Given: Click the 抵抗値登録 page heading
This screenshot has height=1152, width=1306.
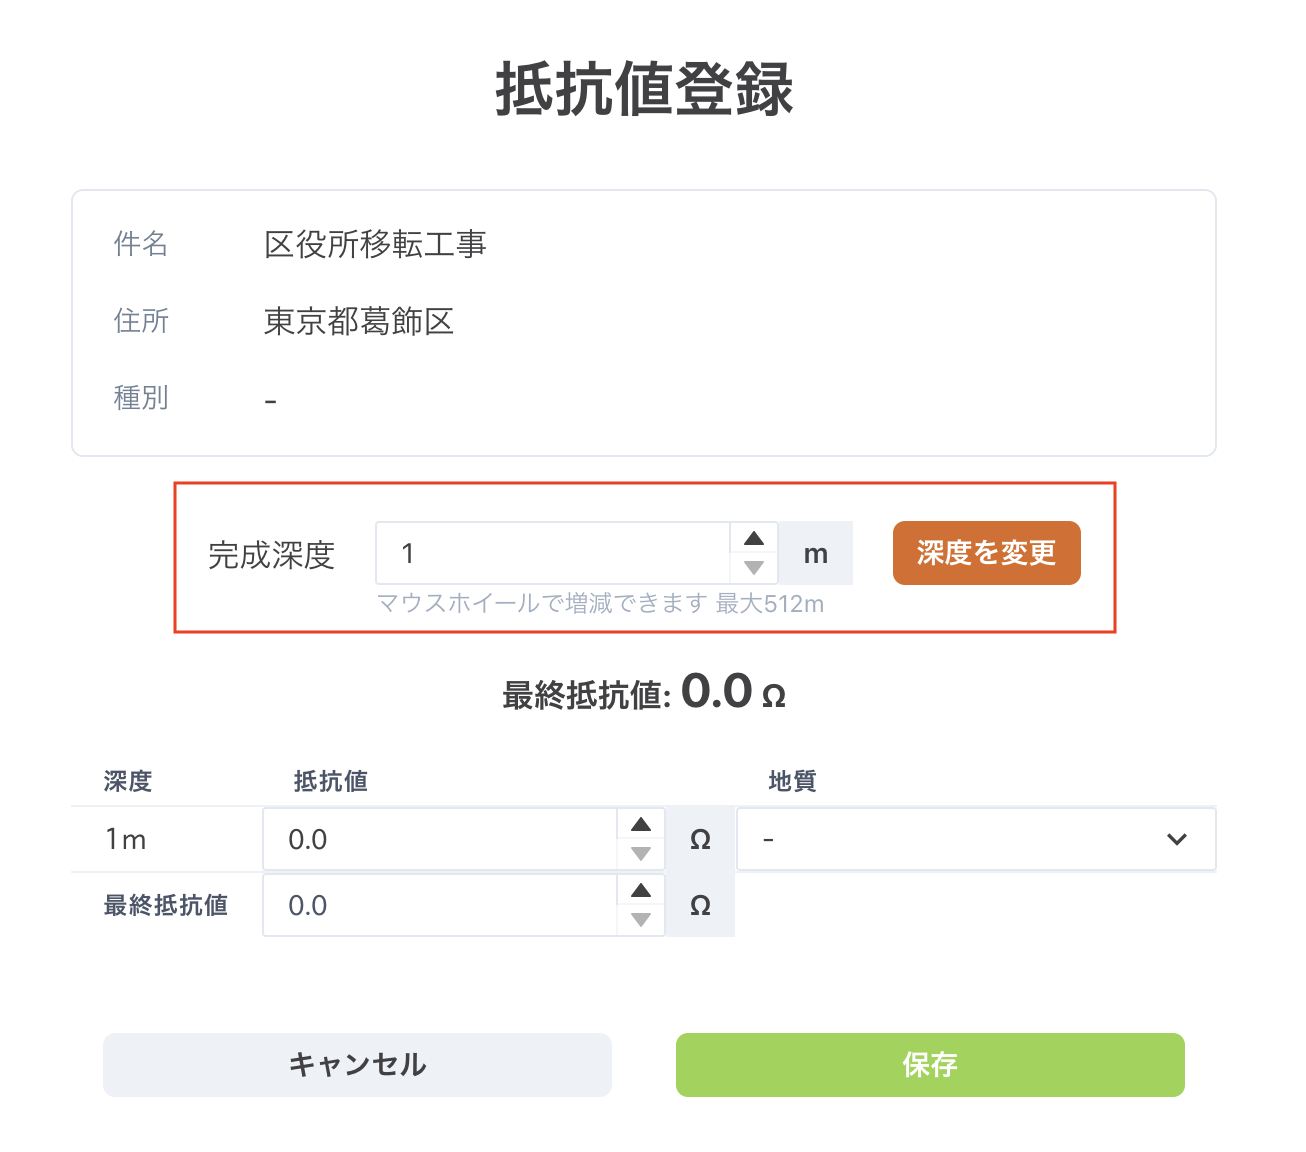Looking at the screenshot, I should pyautogui.click(x=644, y=90).
